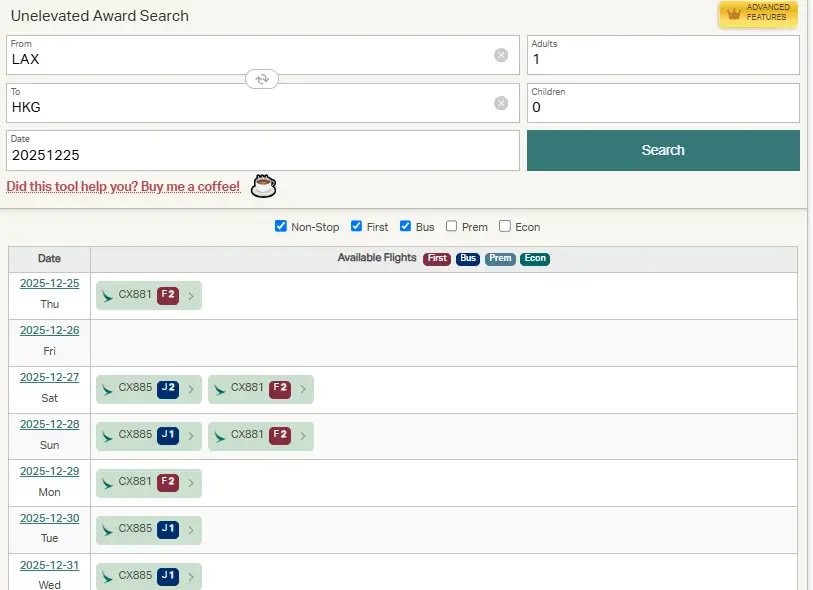The image size is (813, 590).
Task: Open the Buy me a coffee link
Action: [123, 187]
